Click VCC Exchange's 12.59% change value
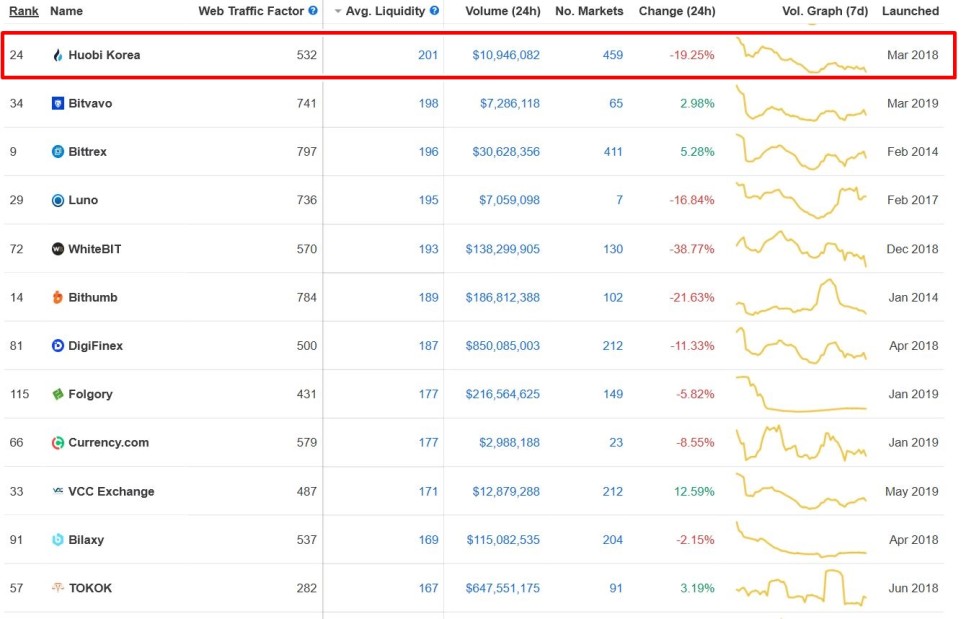 [x=694, y=492]
